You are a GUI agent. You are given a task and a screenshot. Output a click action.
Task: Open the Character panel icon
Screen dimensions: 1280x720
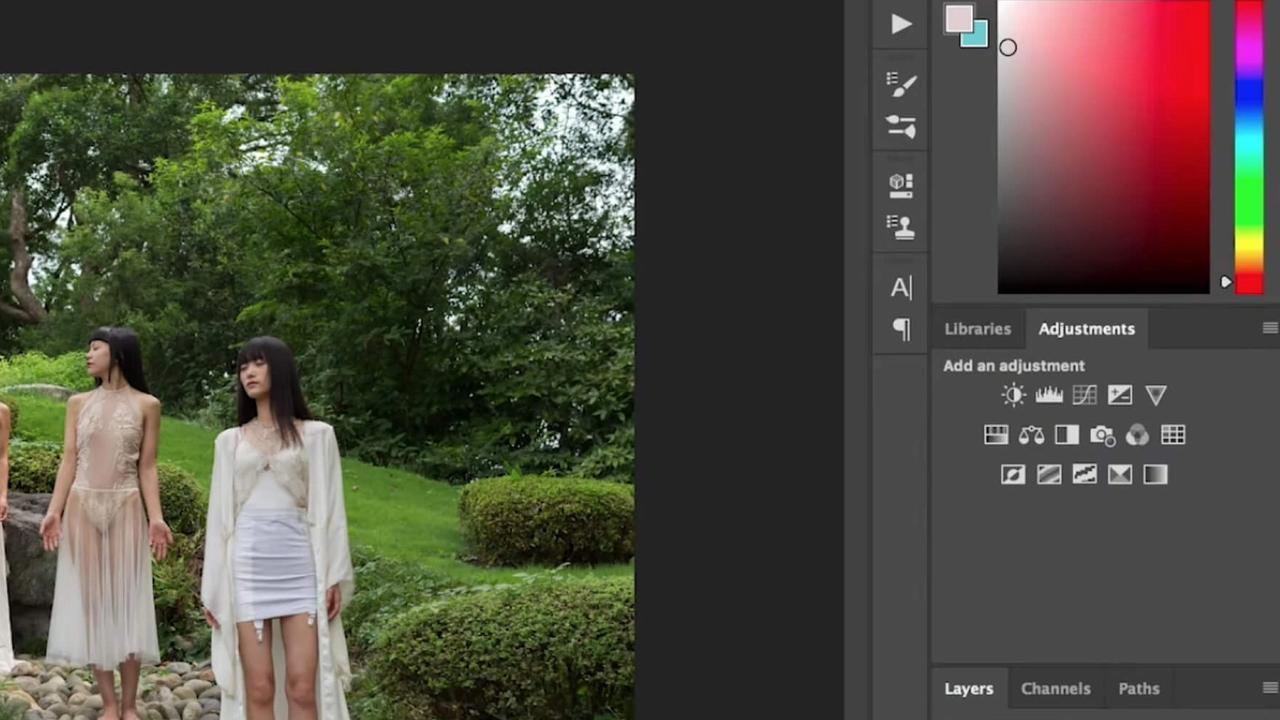click(901, 288)
